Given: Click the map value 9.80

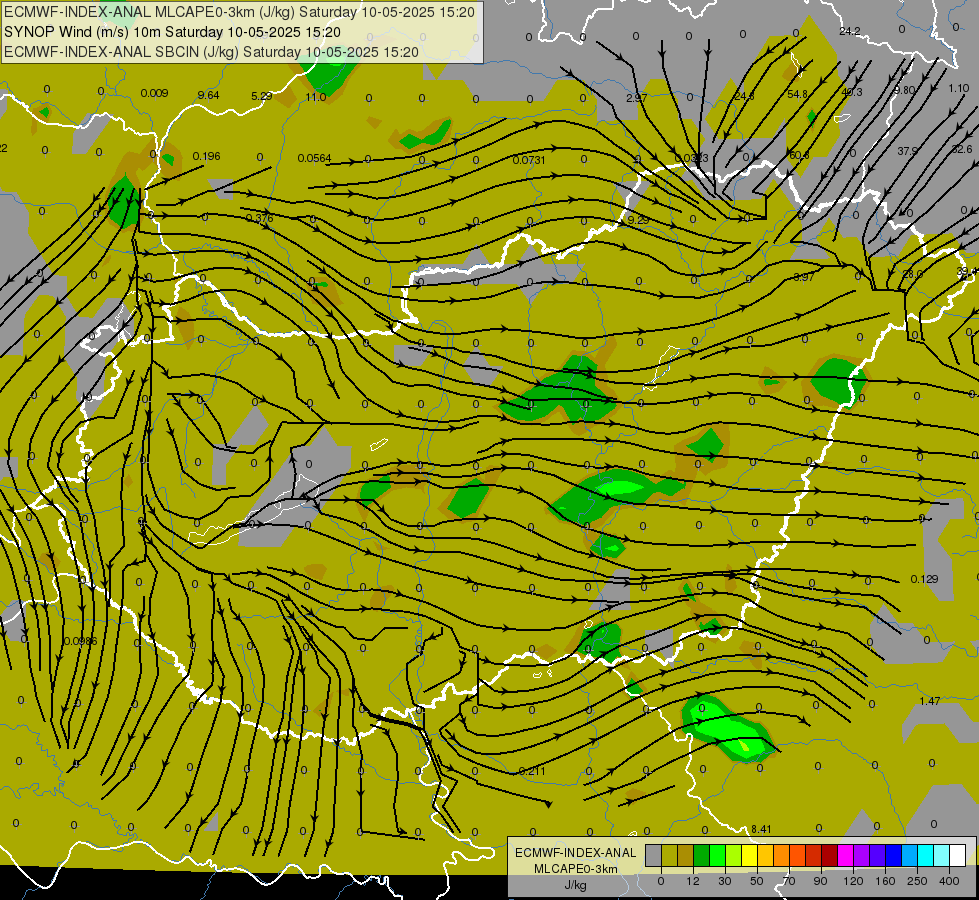Looking at the screenshot, I should click(x=904, y=90).
